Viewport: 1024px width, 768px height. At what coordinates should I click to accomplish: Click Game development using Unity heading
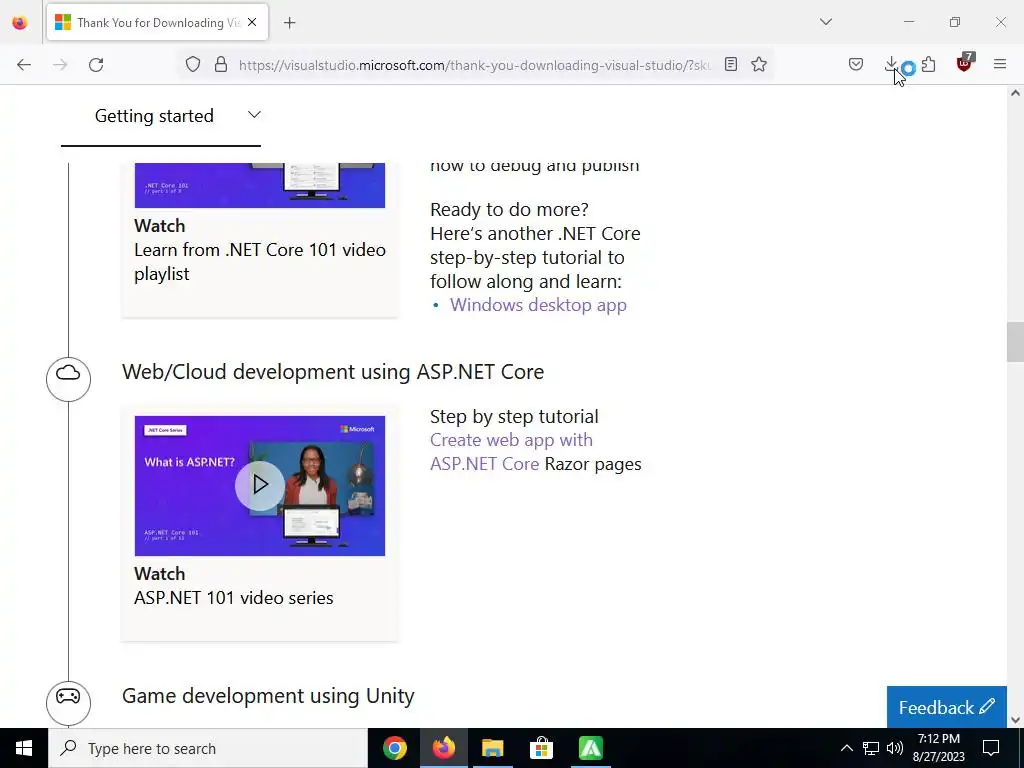268,696
